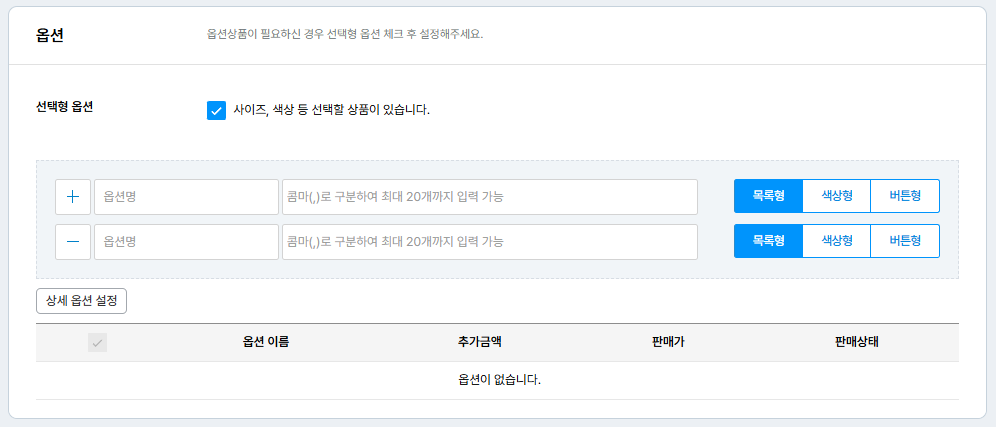Switch first option row to 색상형

pos(837,197)
